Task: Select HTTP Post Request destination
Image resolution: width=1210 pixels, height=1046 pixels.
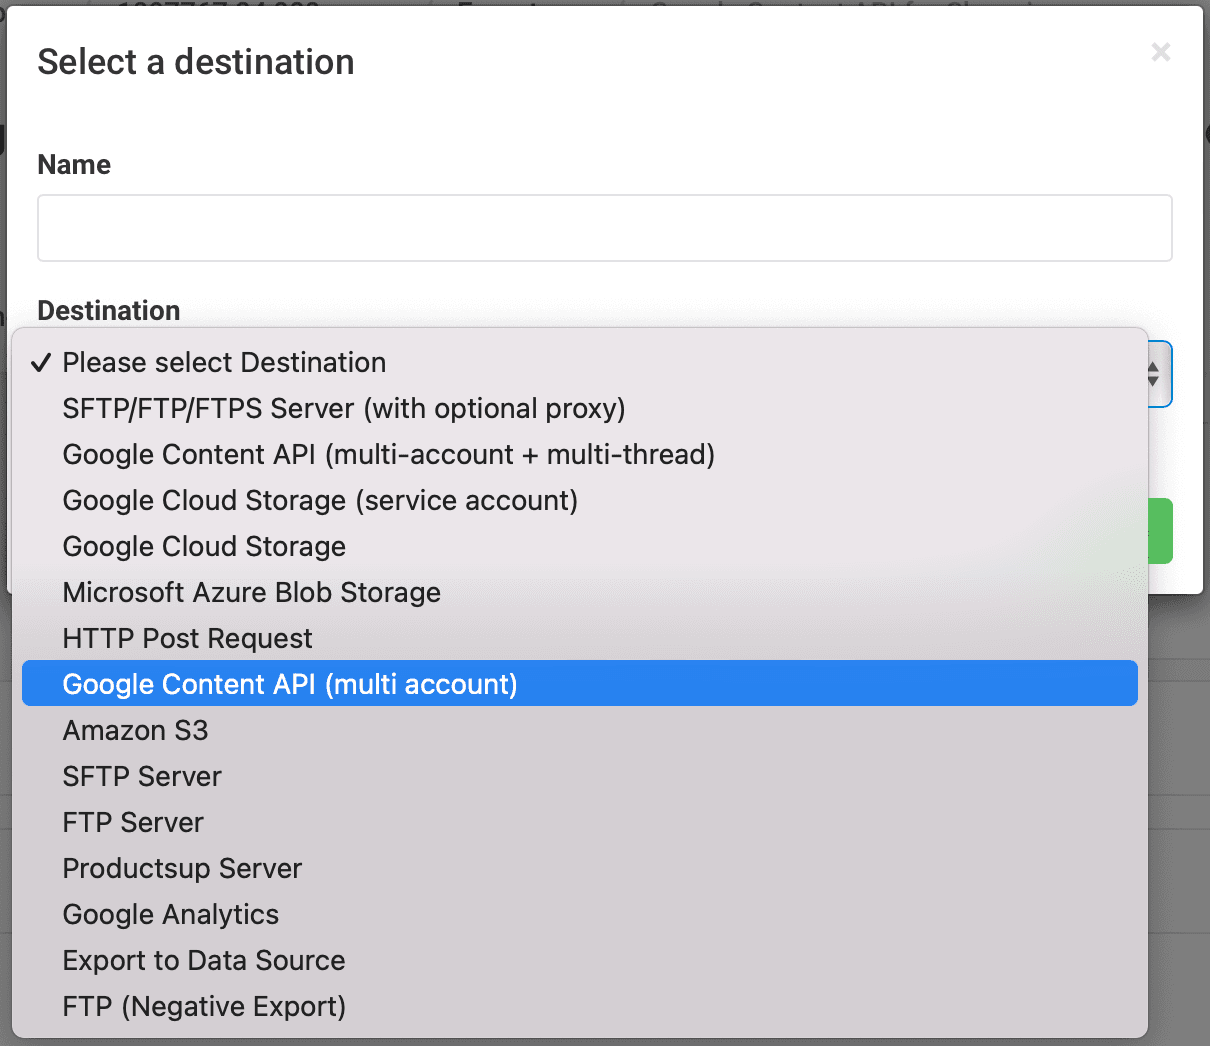Action: tap(187, 639)
